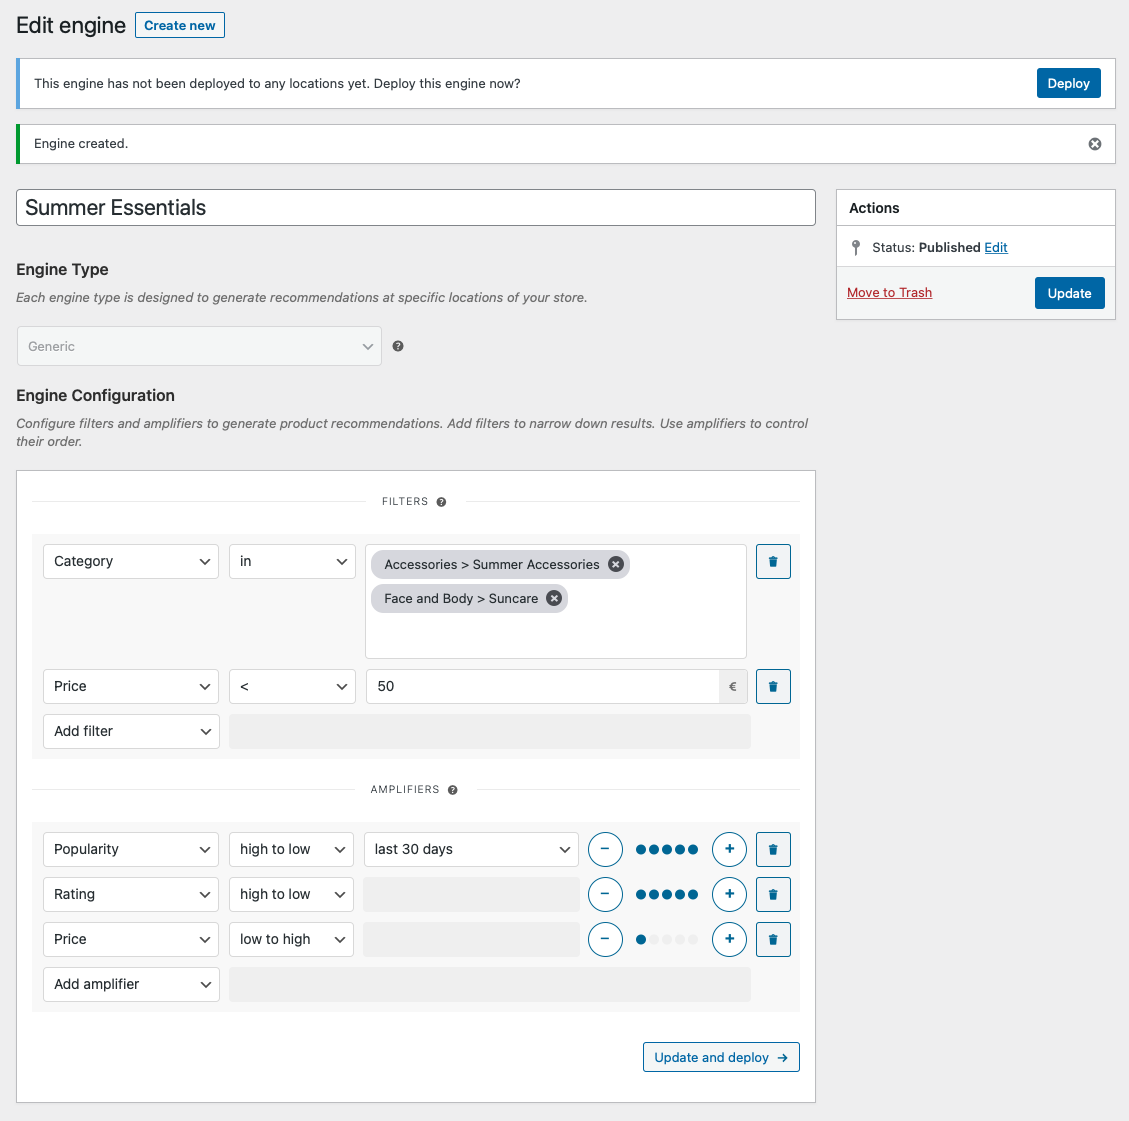Change Price amplifier low to high order
Image resolution: width=1129 pixels, height=1121 pixels.
(291, 940)
